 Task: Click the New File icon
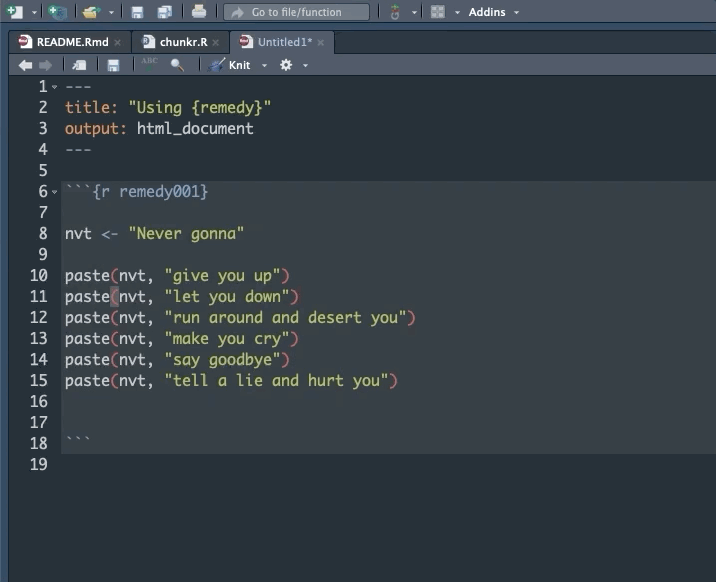[x=15, y=11]
